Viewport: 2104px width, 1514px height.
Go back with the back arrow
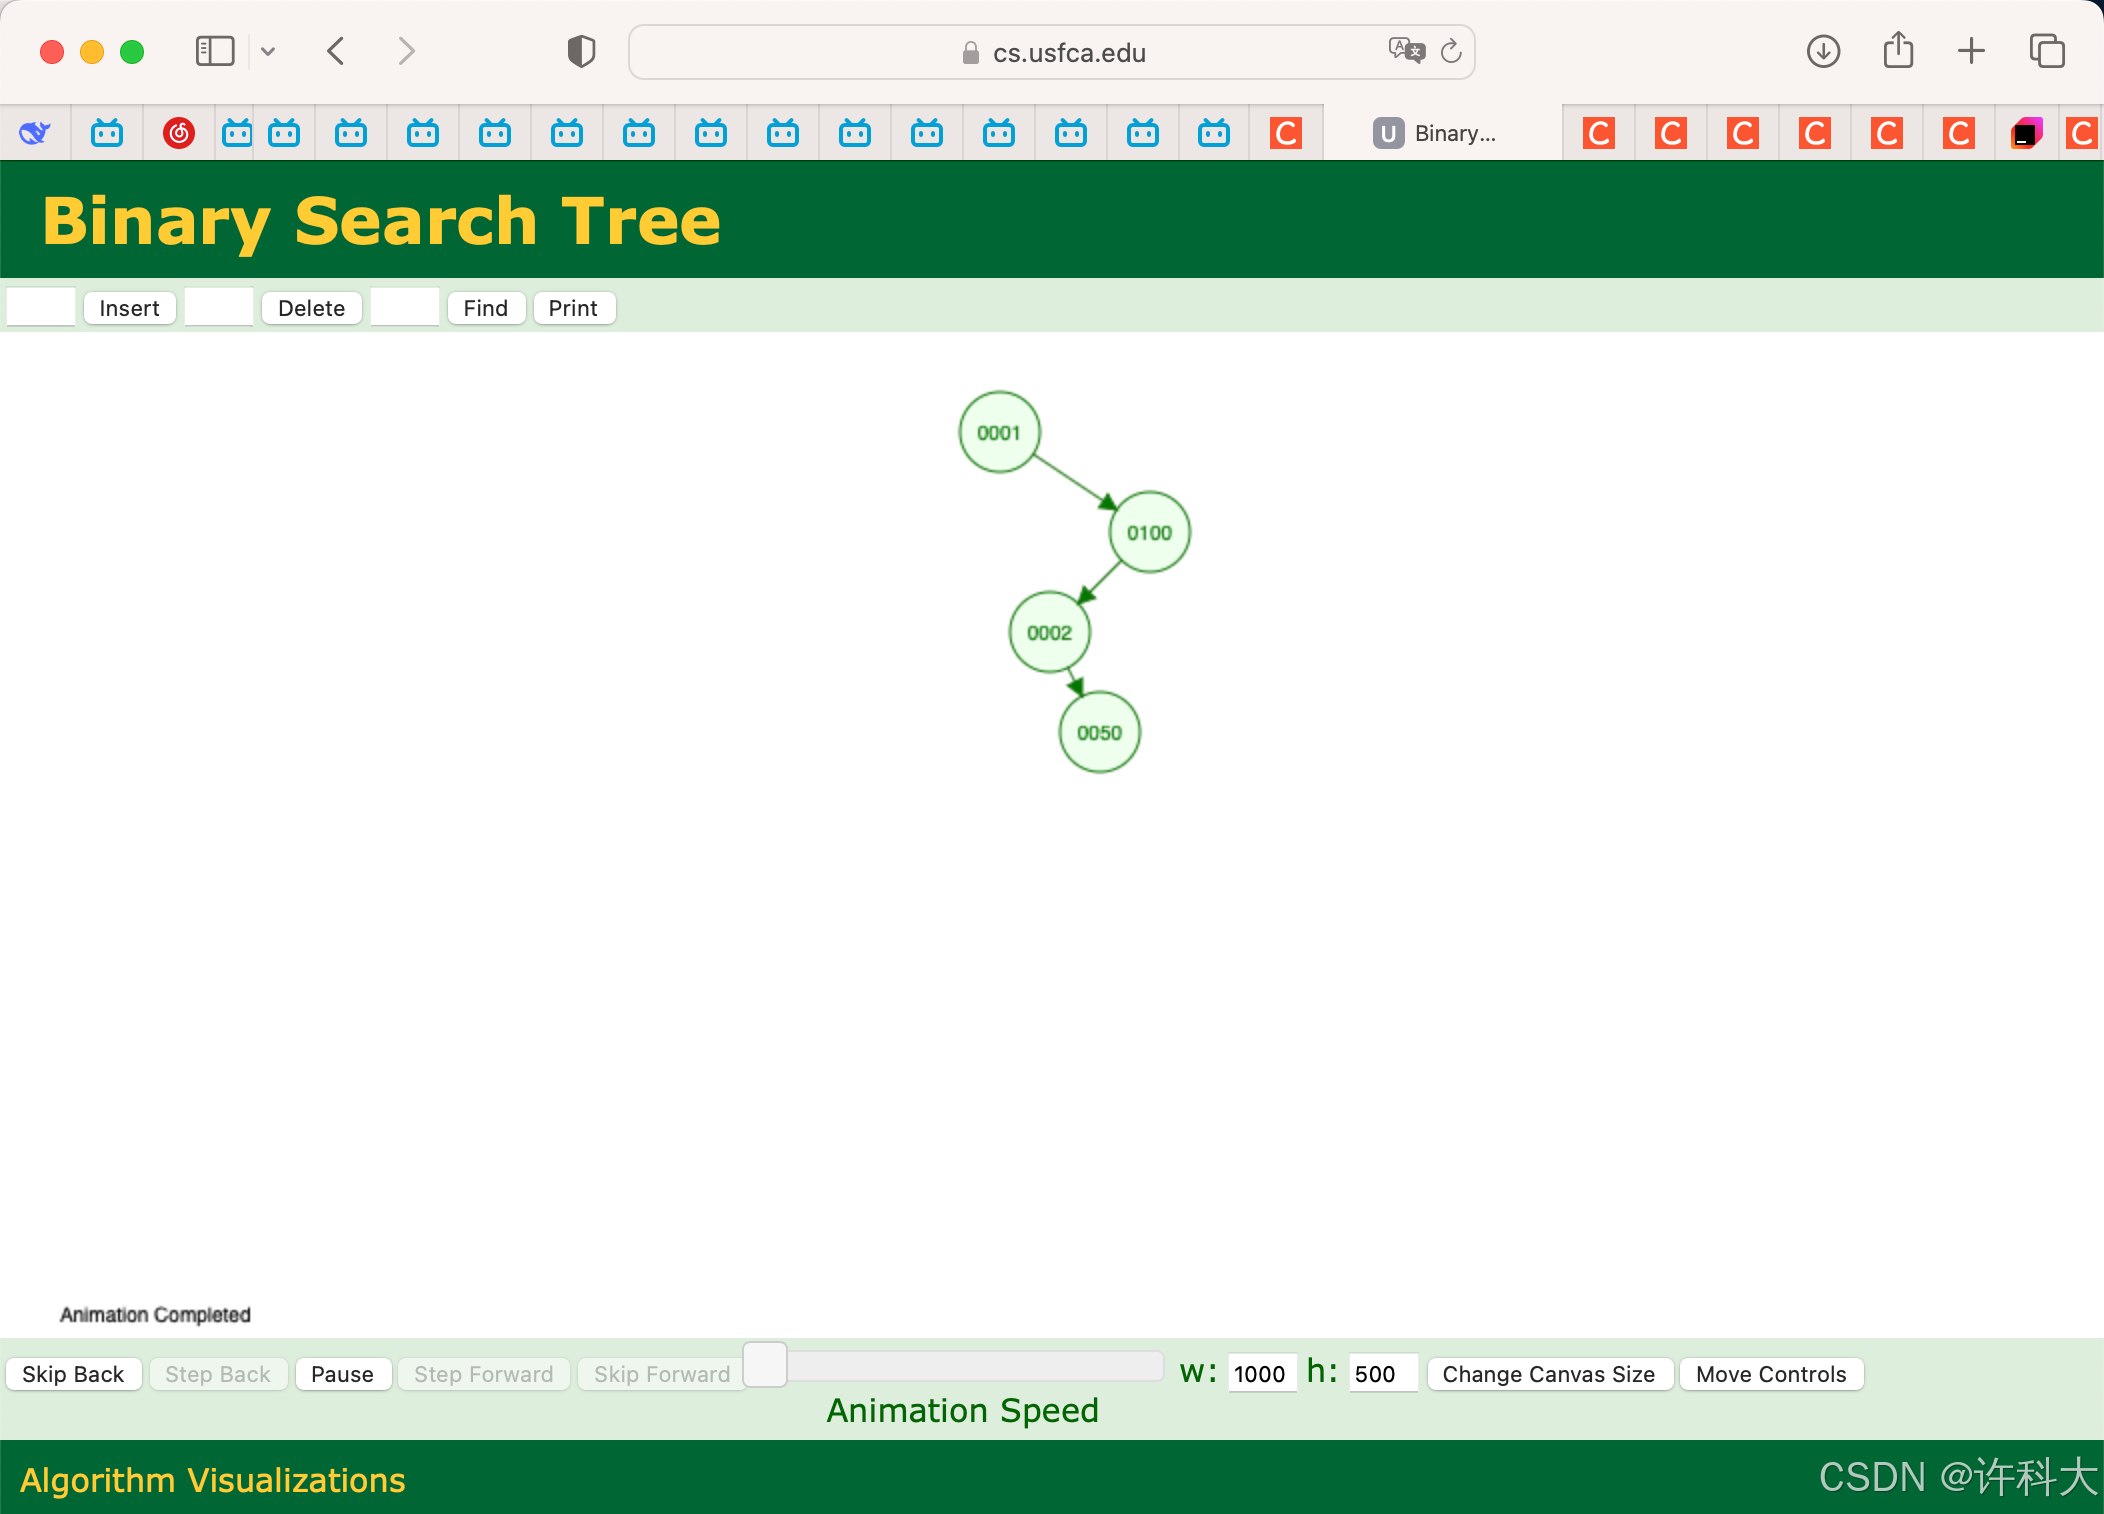pos(337,51)
